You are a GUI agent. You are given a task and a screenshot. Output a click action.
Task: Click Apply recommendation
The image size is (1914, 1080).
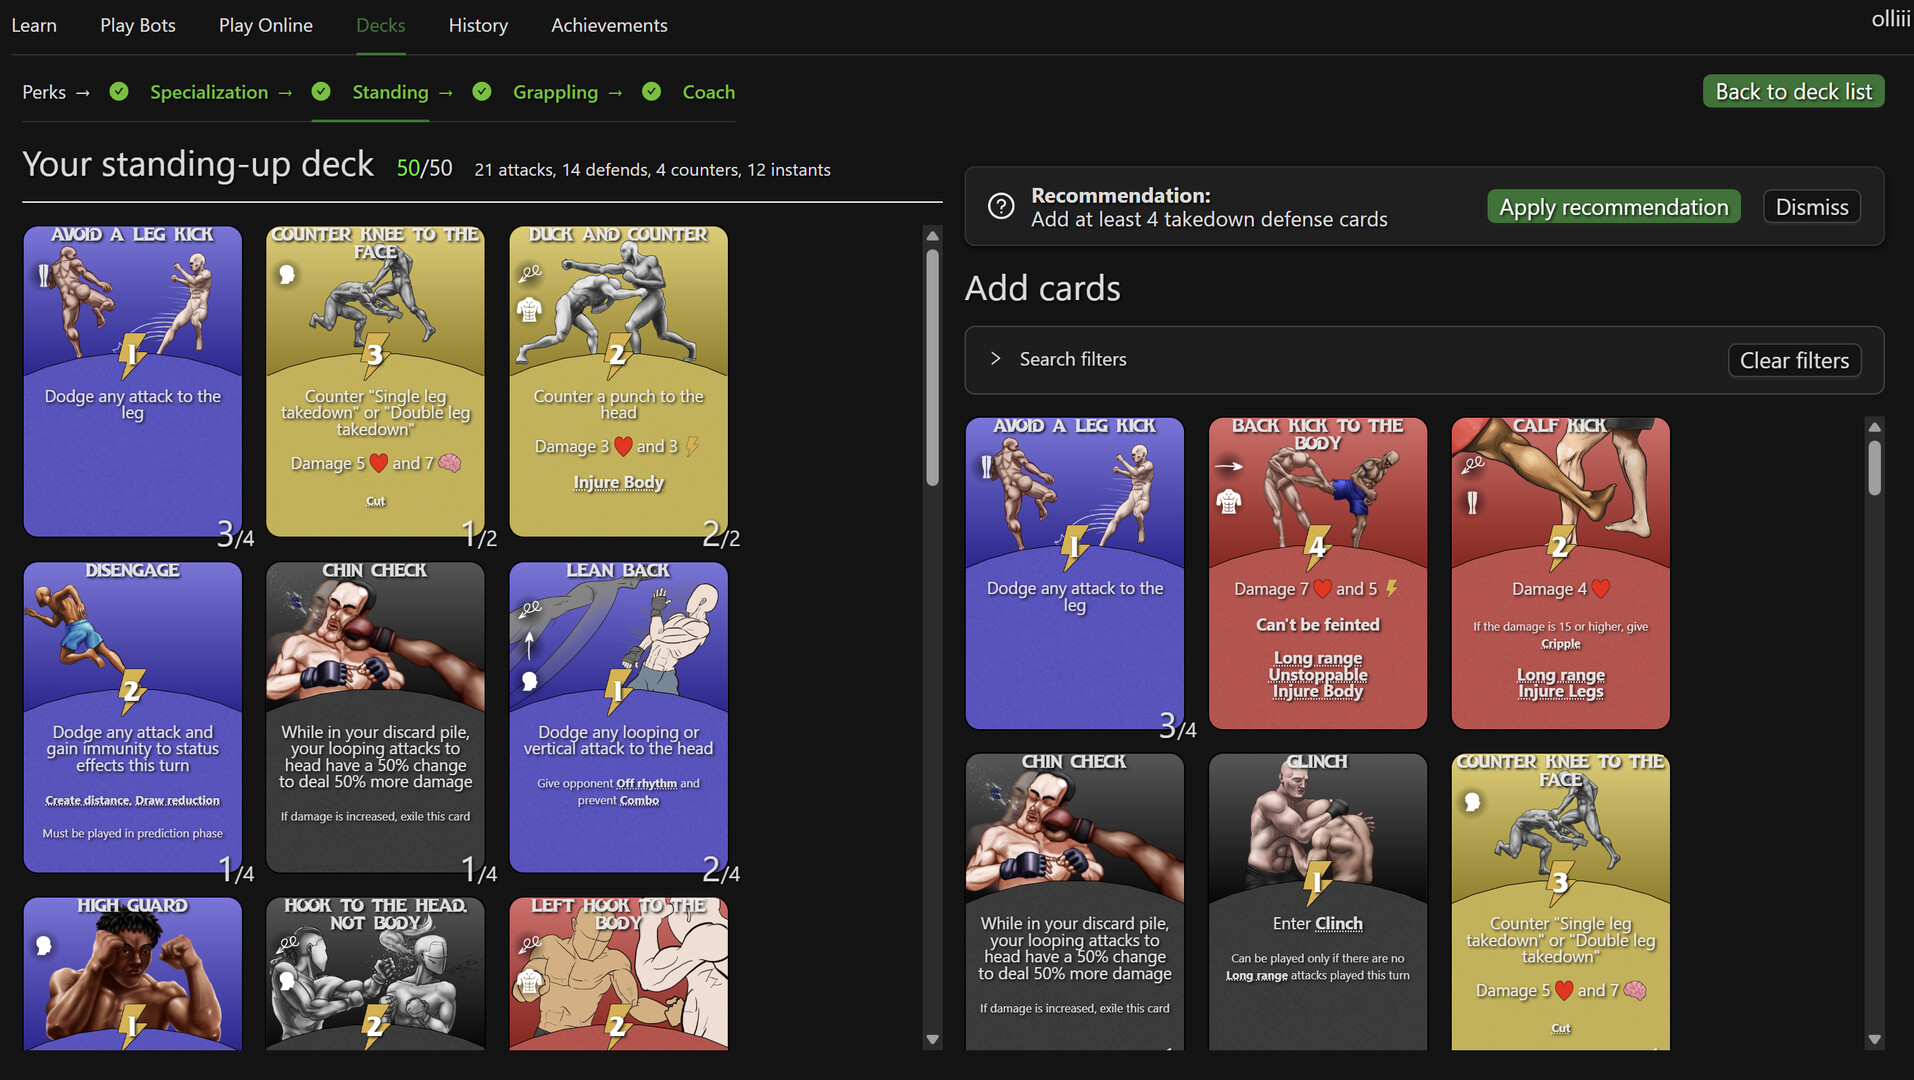click(1613, 206)
